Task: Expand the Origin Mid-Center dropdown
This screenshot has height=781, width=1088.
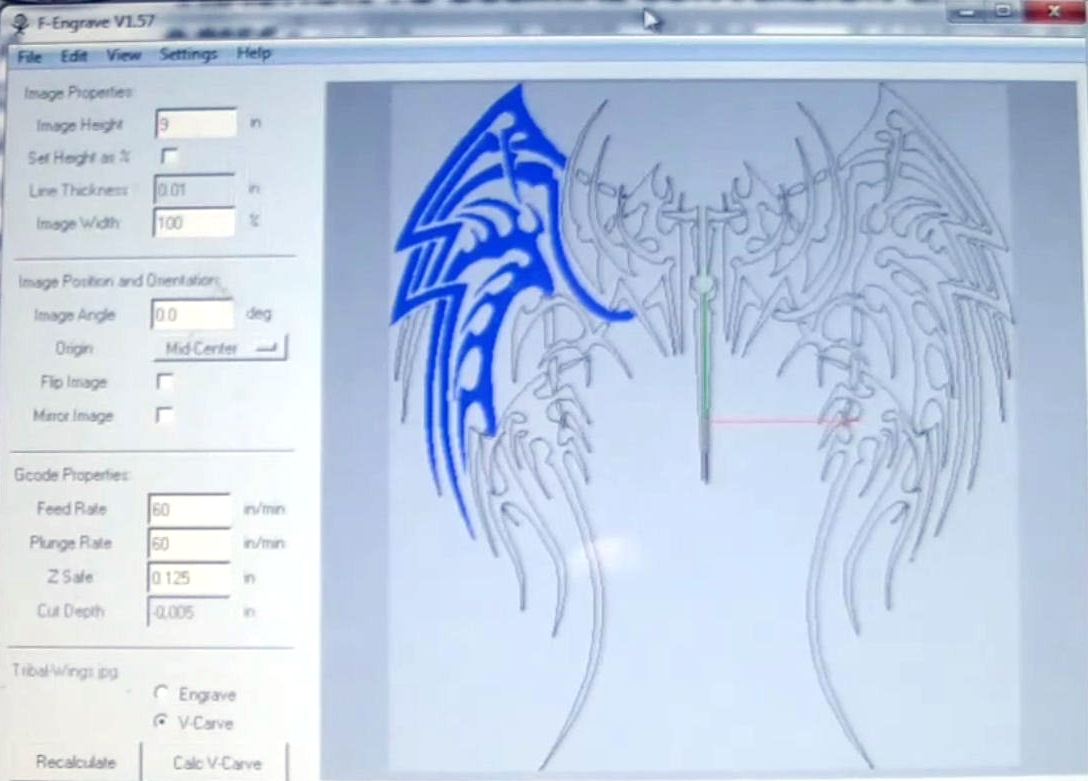Action: (x=219, y=348)
